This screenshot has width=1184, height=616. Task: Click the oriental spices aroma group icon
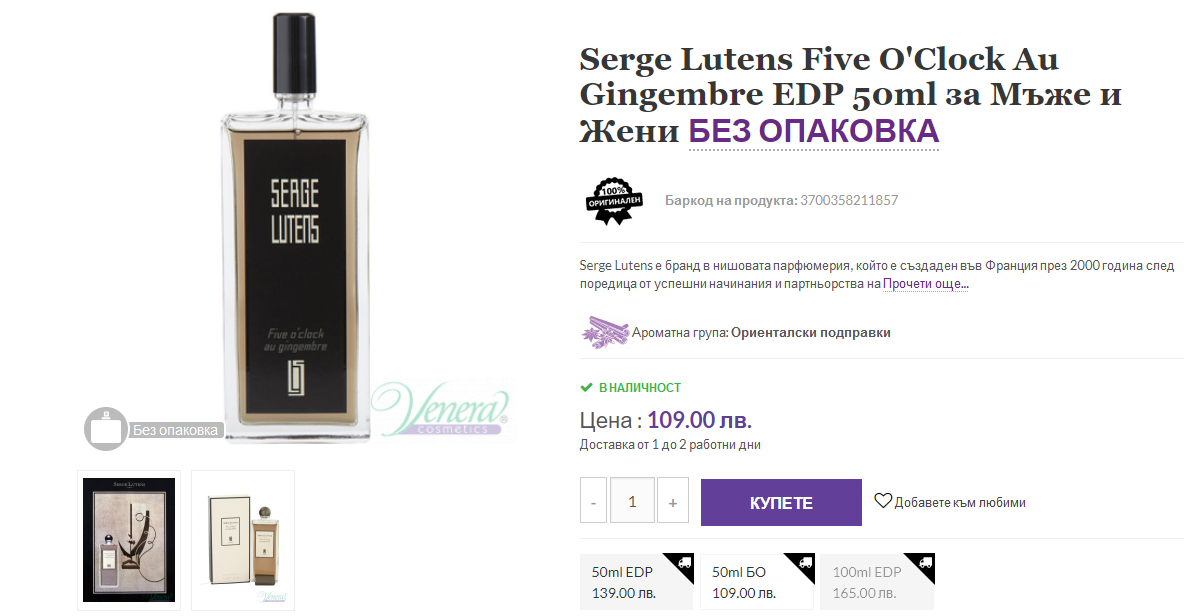(x=604, y=332)
